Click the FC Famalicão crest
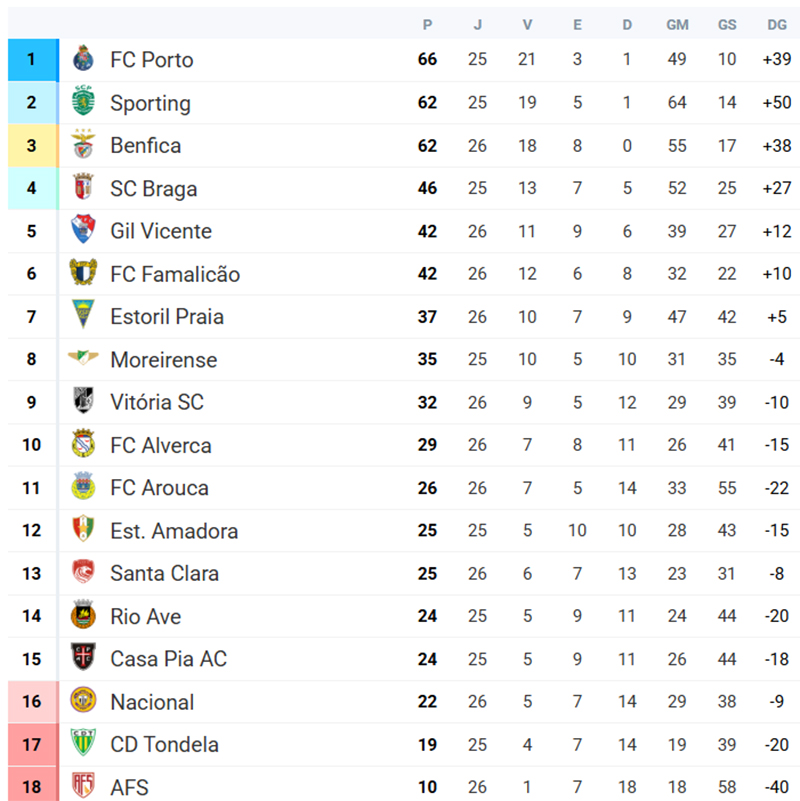This screenshot has width=800, height=801. (84, 273)
